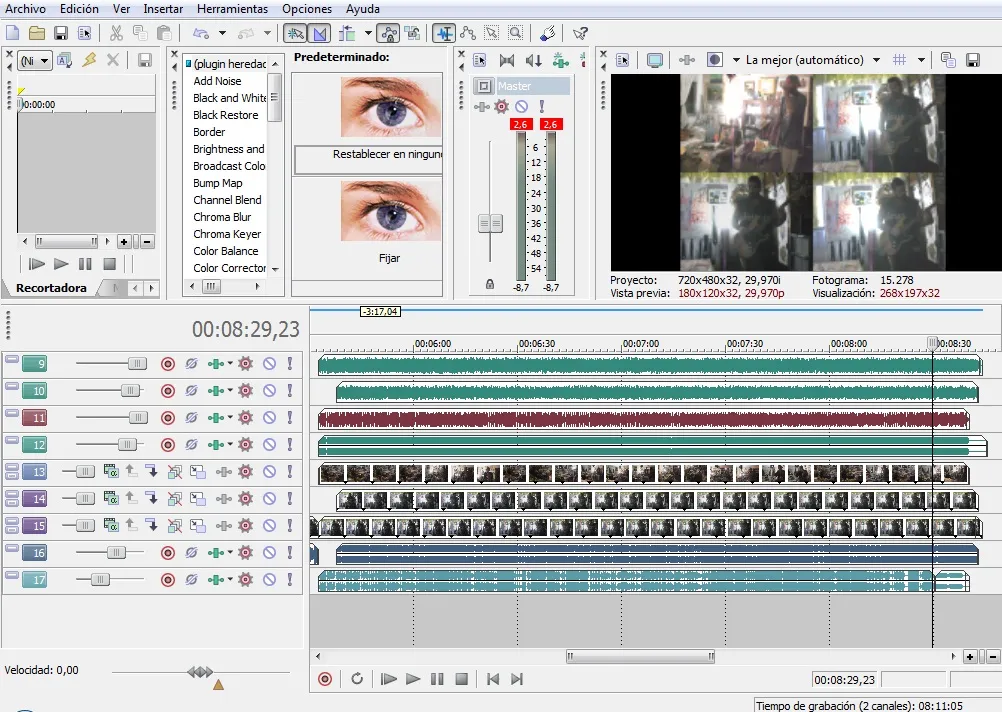Switch to the Recortadora tab
This screenshot has height=712, width=1002.
pos(50,288)
